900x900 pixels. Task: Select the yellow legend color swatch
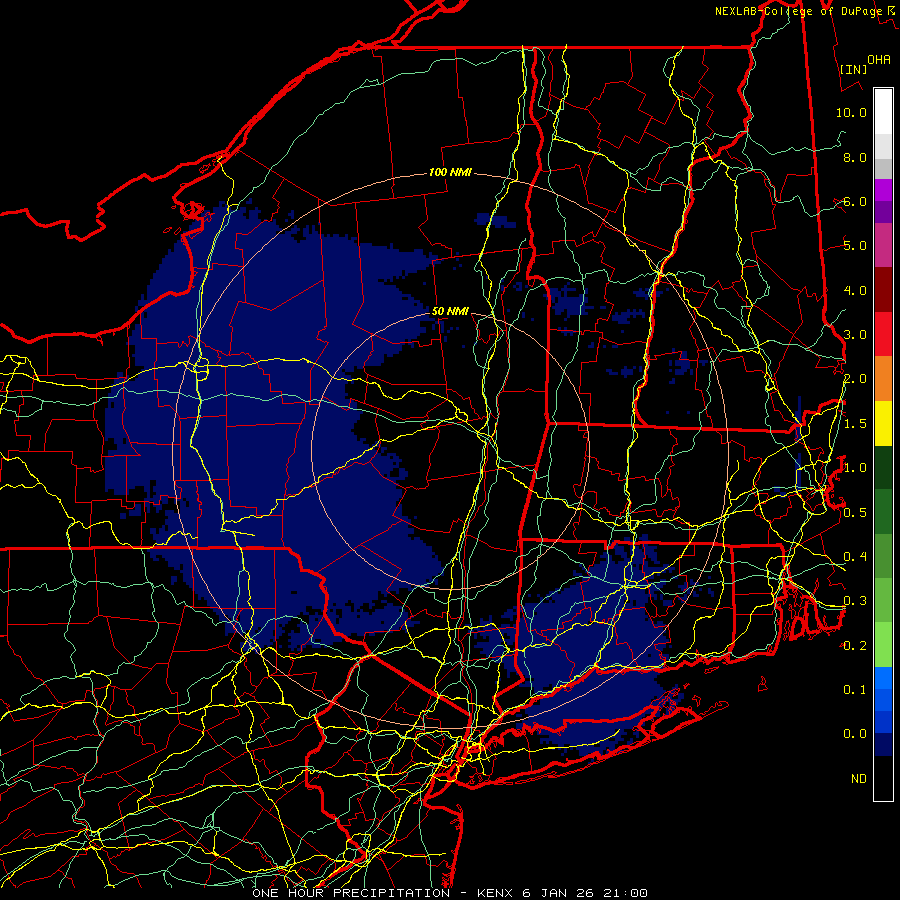point(883,424)
